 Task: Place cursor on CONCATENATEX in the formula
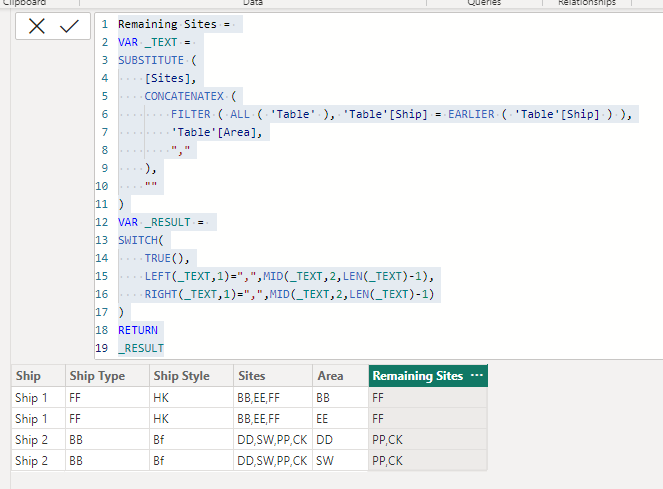pos(184,96)
